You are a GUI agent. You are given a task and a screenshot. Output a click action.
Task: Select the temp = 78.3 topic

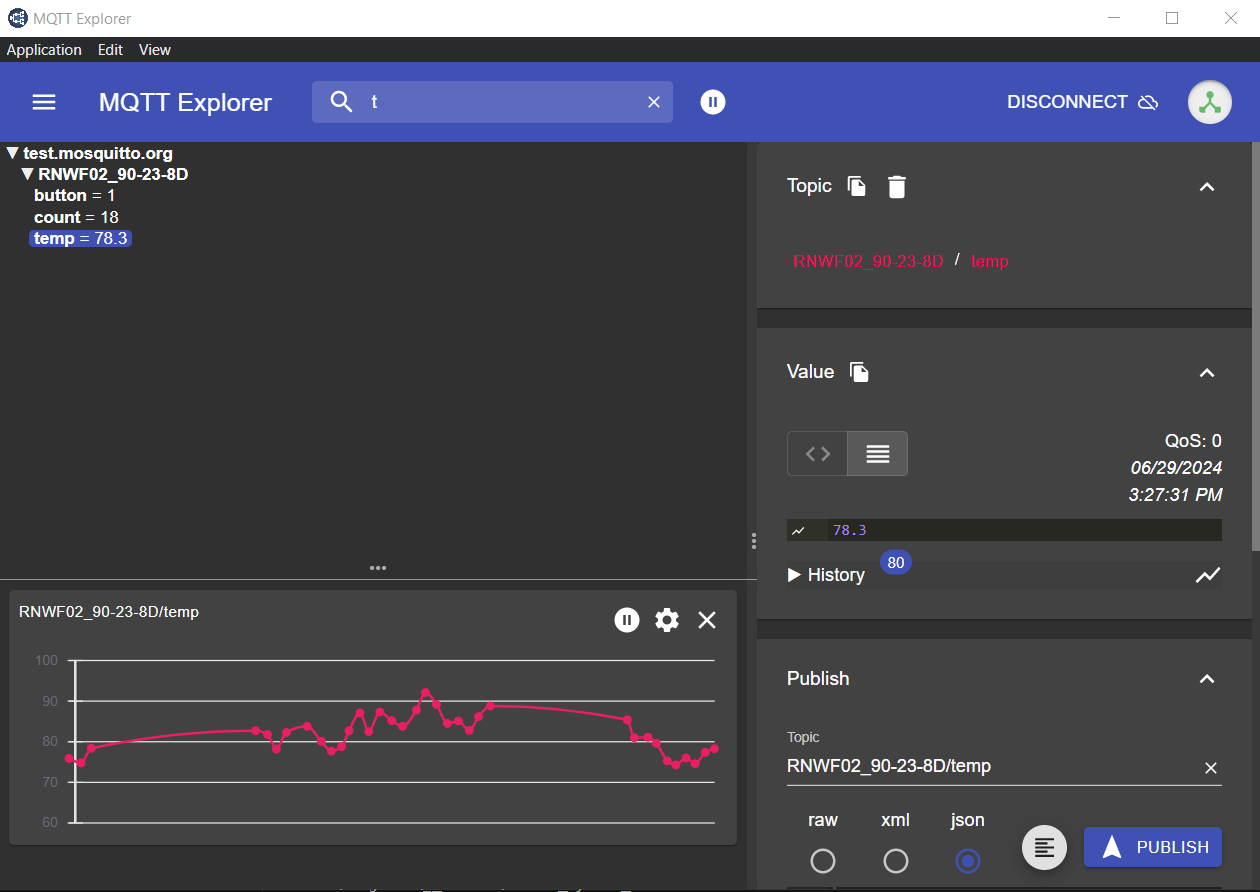coord(81,238)
